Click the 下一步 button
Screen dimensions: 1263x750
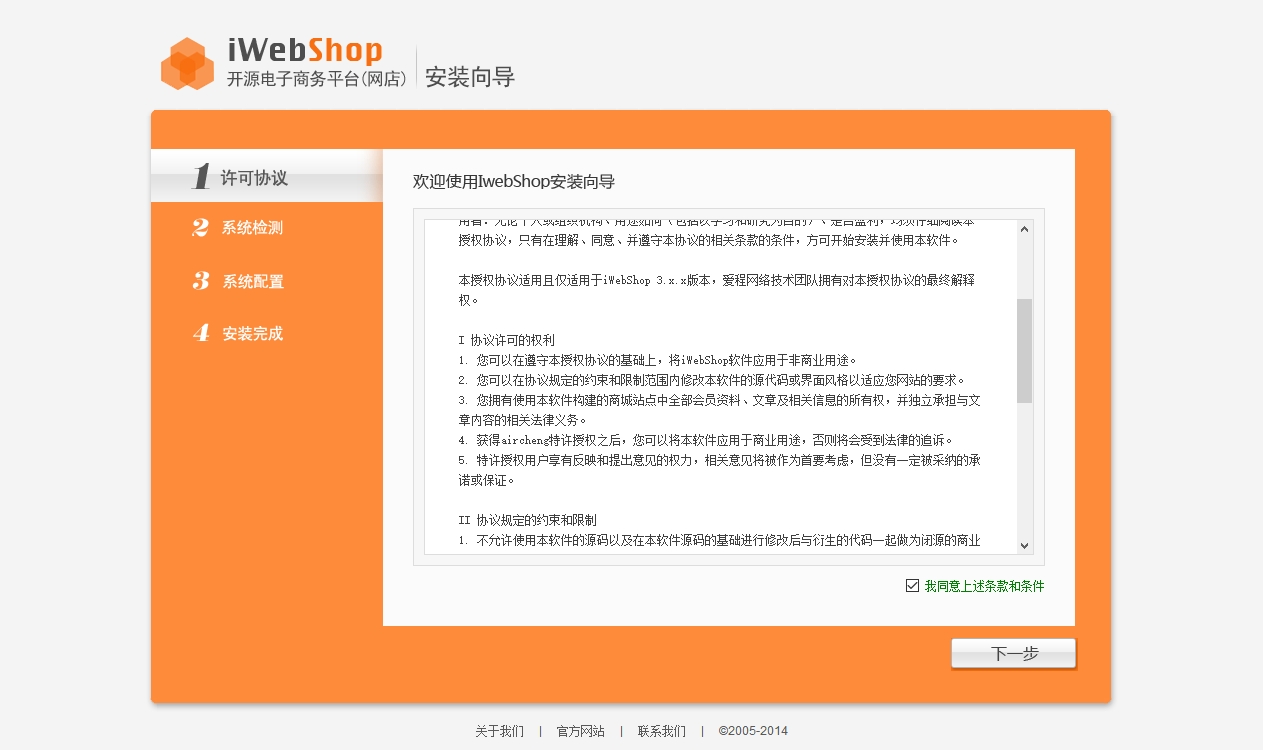click(1013, 654)
